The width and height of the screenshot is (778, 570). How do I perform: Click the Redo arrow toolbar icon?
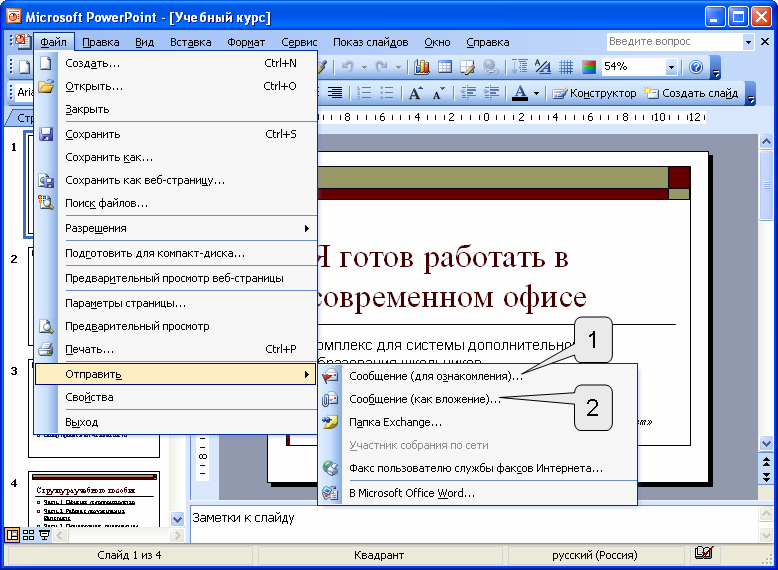pyautogui.click(x=381, y=66)
